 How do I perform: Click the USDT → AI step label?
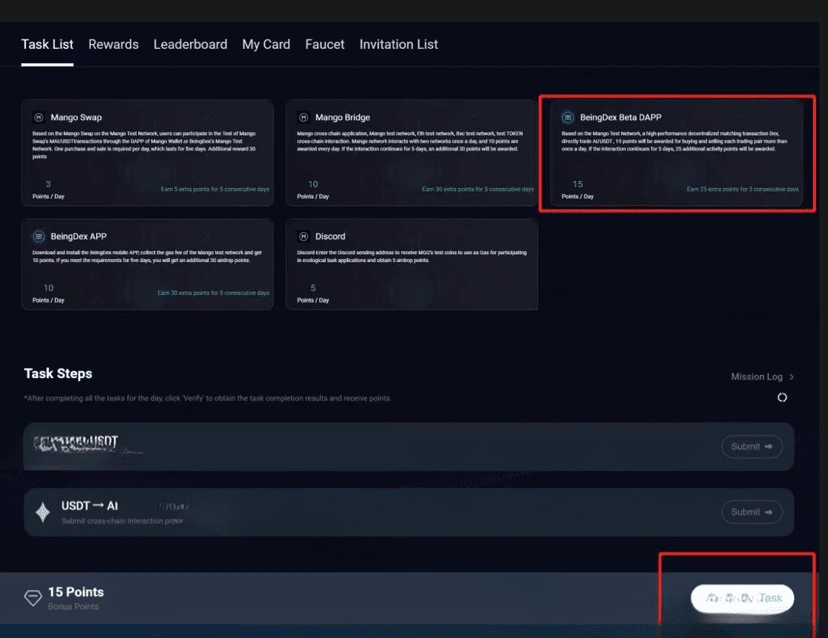pos(89,506)
